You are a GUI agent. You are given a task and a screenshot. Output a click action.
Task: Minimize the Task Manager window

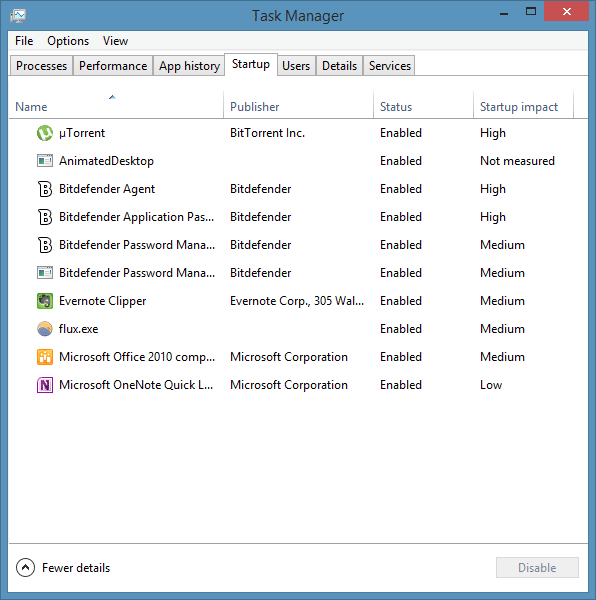[504, 12]
